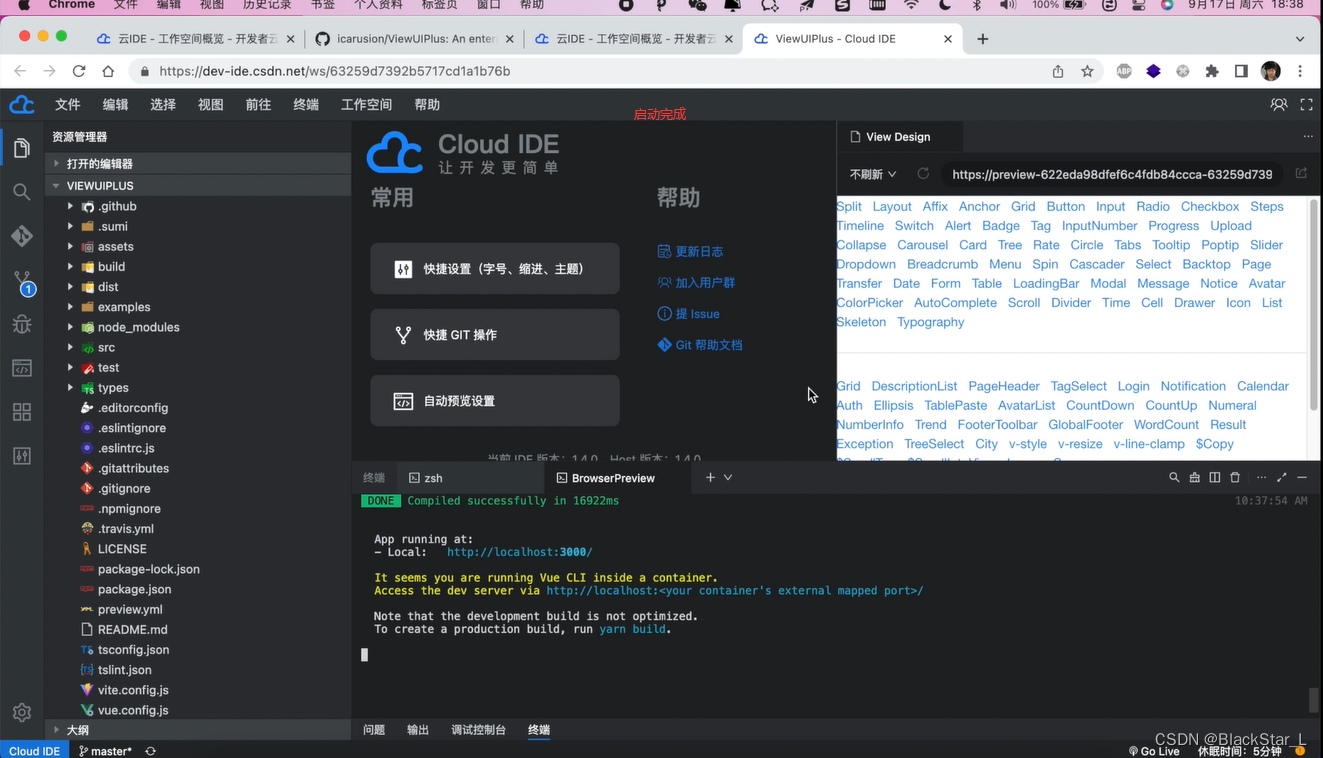Reload the Chrome page
This screenshot has width=1323, height=758.
tap(79, 71)
